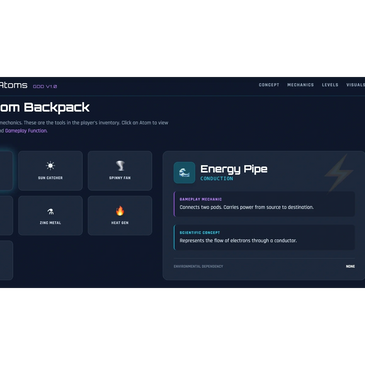The height and width of the screenshot is (365, 365).
Task: Open the Mechanics nav item
Action: [300, 85]
